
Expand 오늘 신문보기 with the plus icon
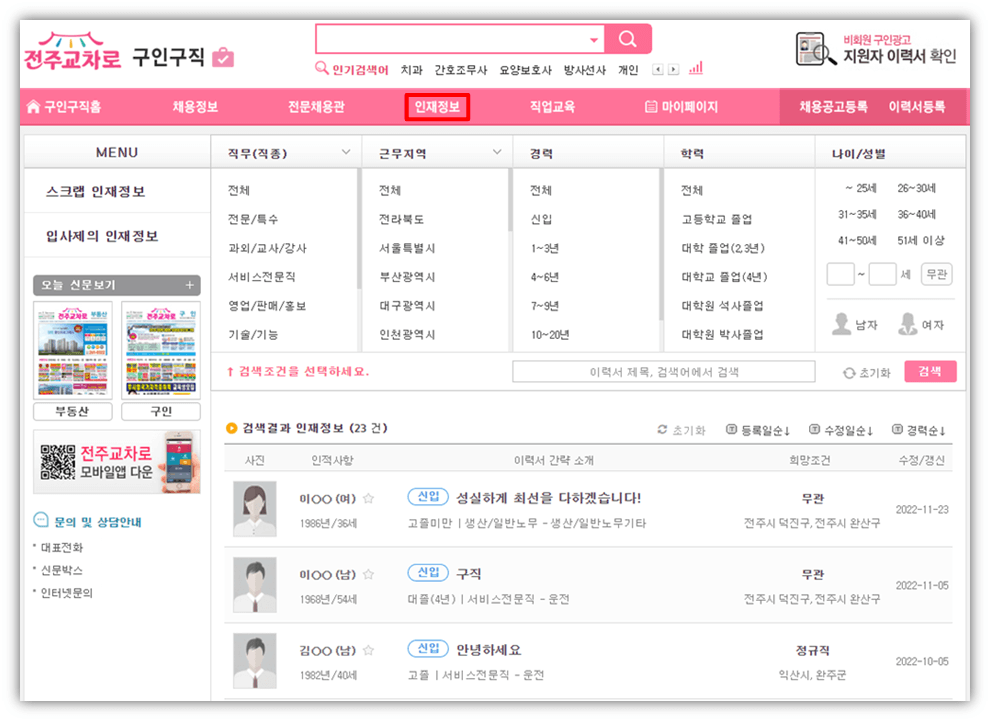coord(189,285)
